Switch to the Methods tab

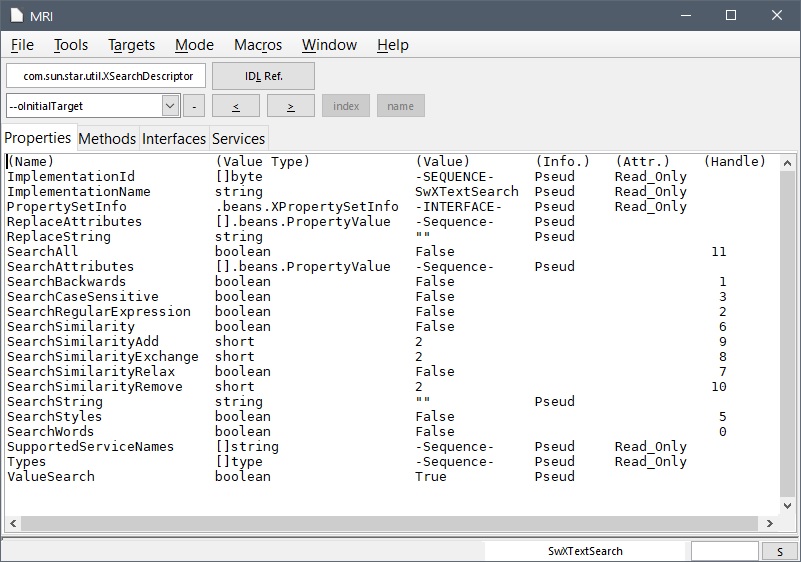click(x=107, y=138)
